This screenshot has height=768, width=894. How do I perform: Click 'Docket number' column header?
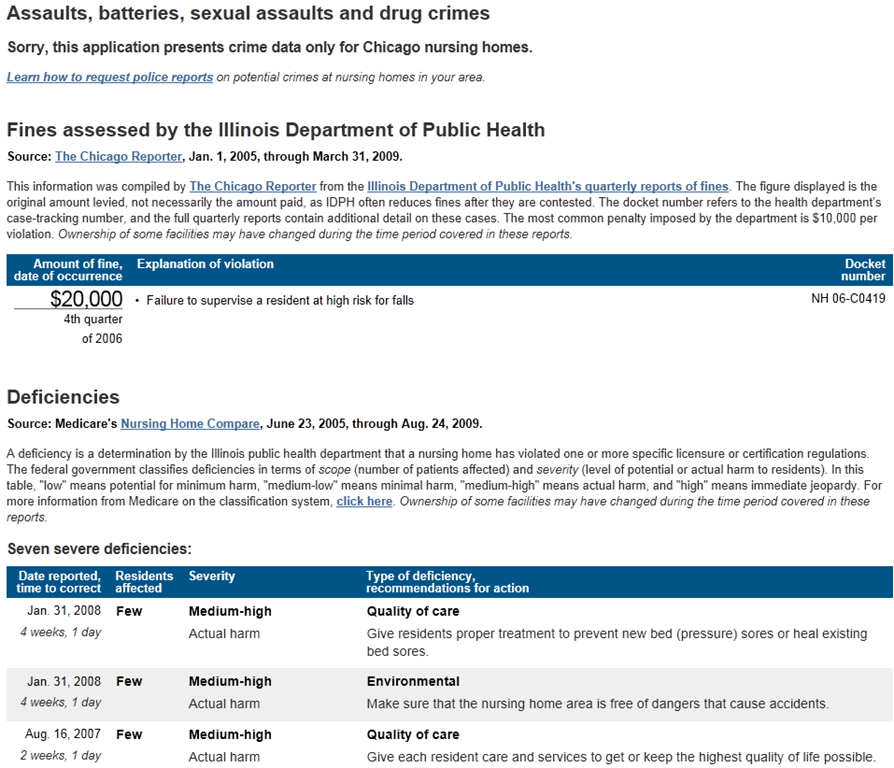pyautogui.click(x=863, y=270)
